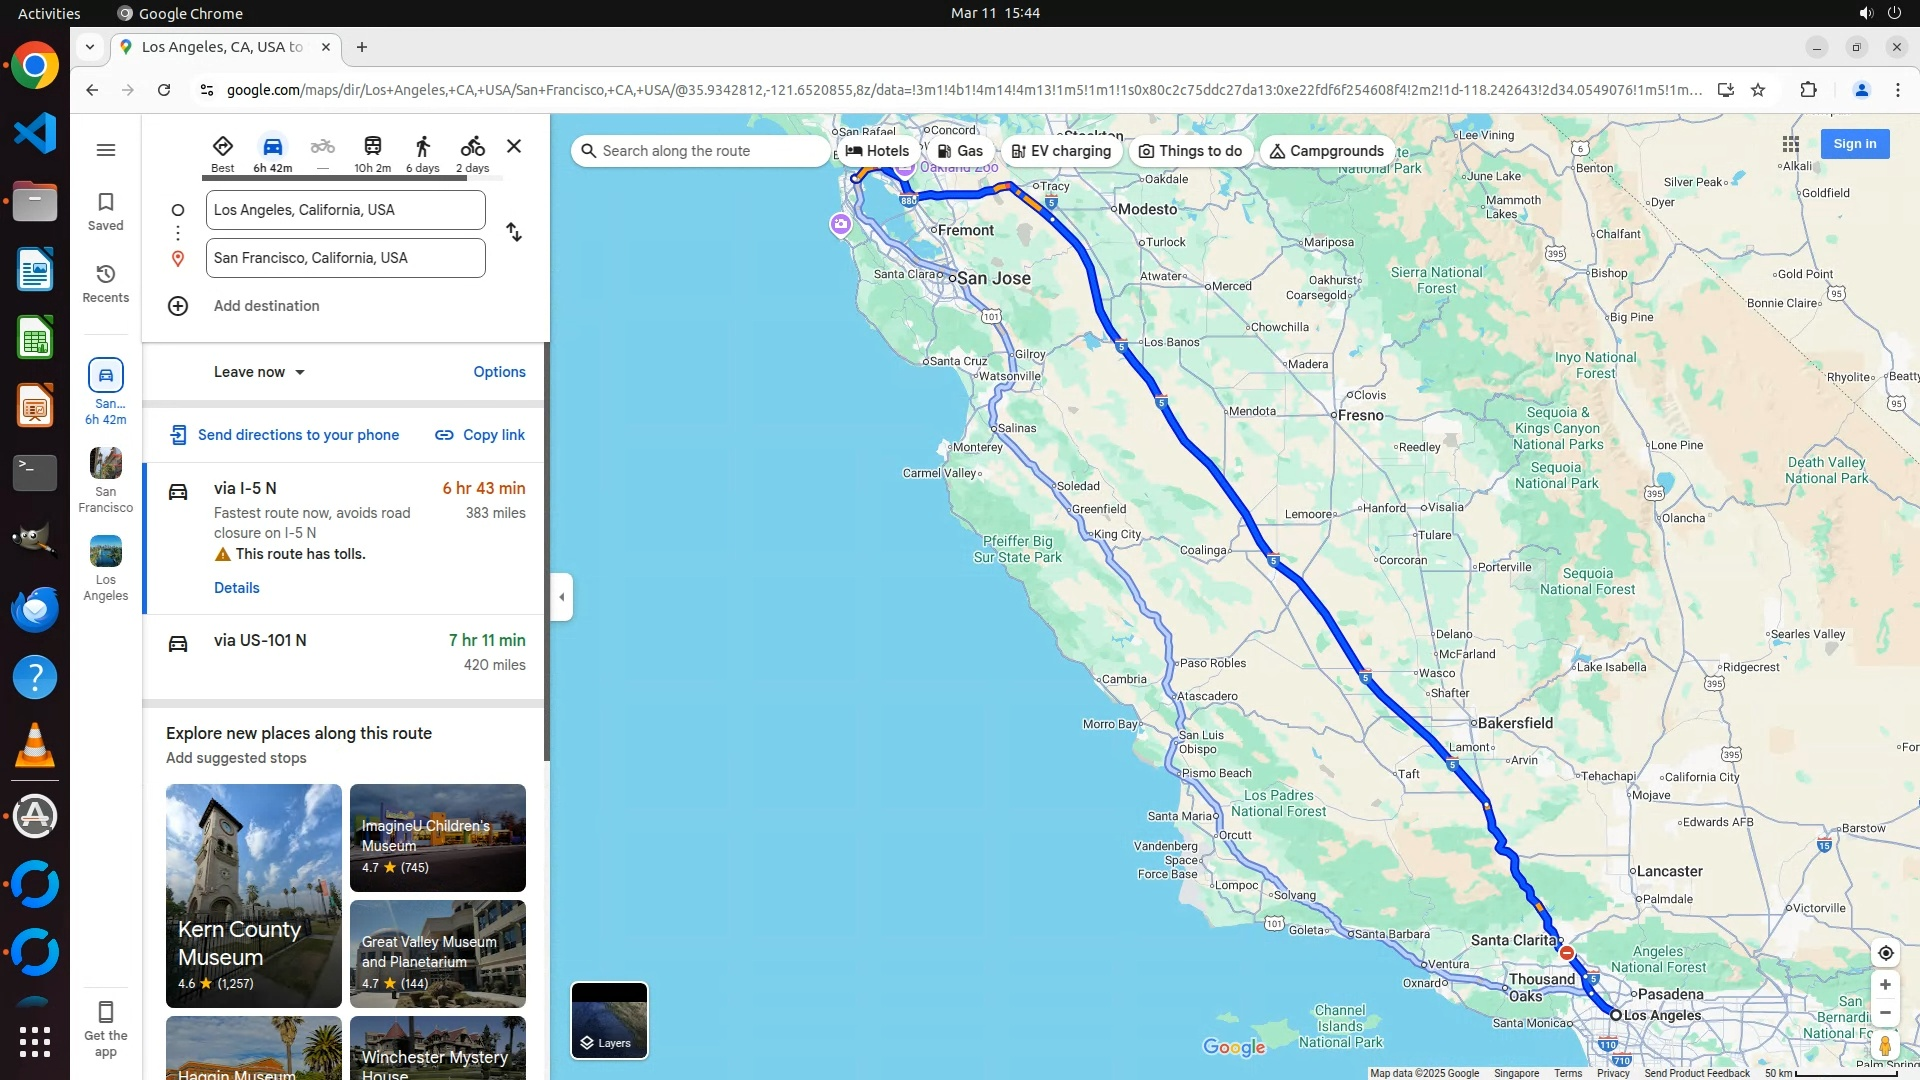Choose cycling travel mode icon

(472, 147)
